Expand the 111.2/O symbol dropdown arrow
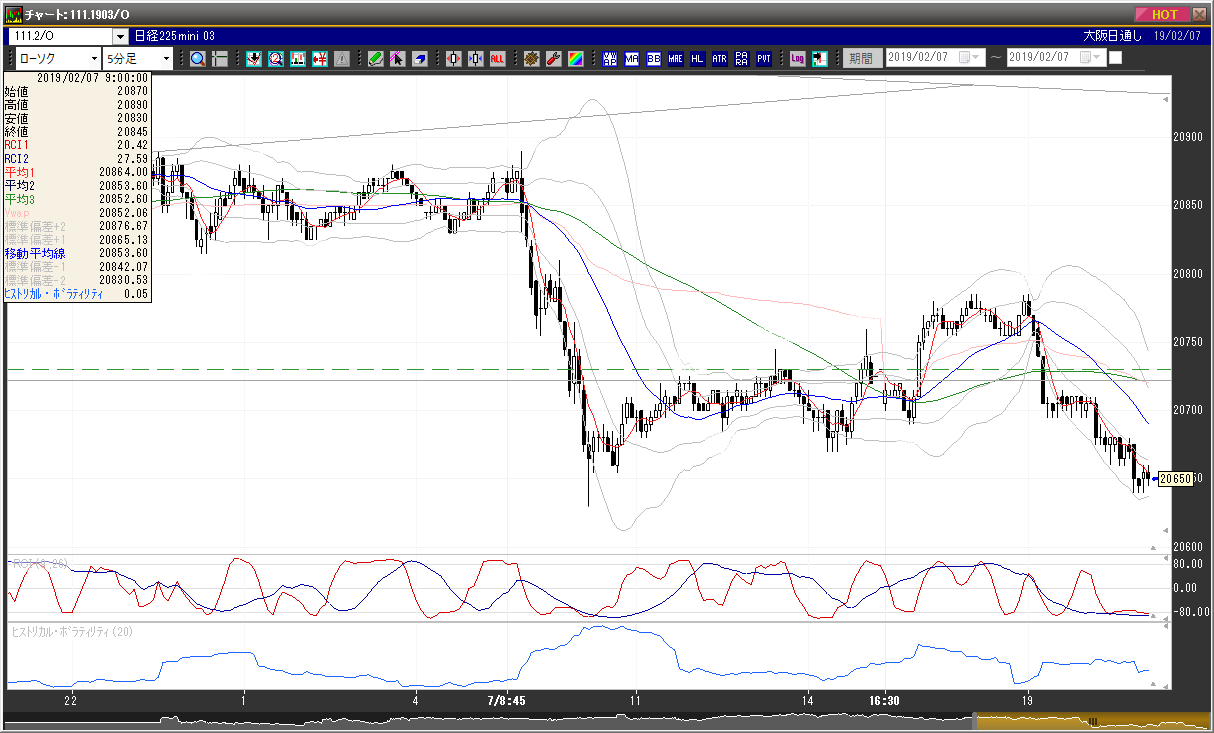 pyautogui.click(x=119, y=37)
